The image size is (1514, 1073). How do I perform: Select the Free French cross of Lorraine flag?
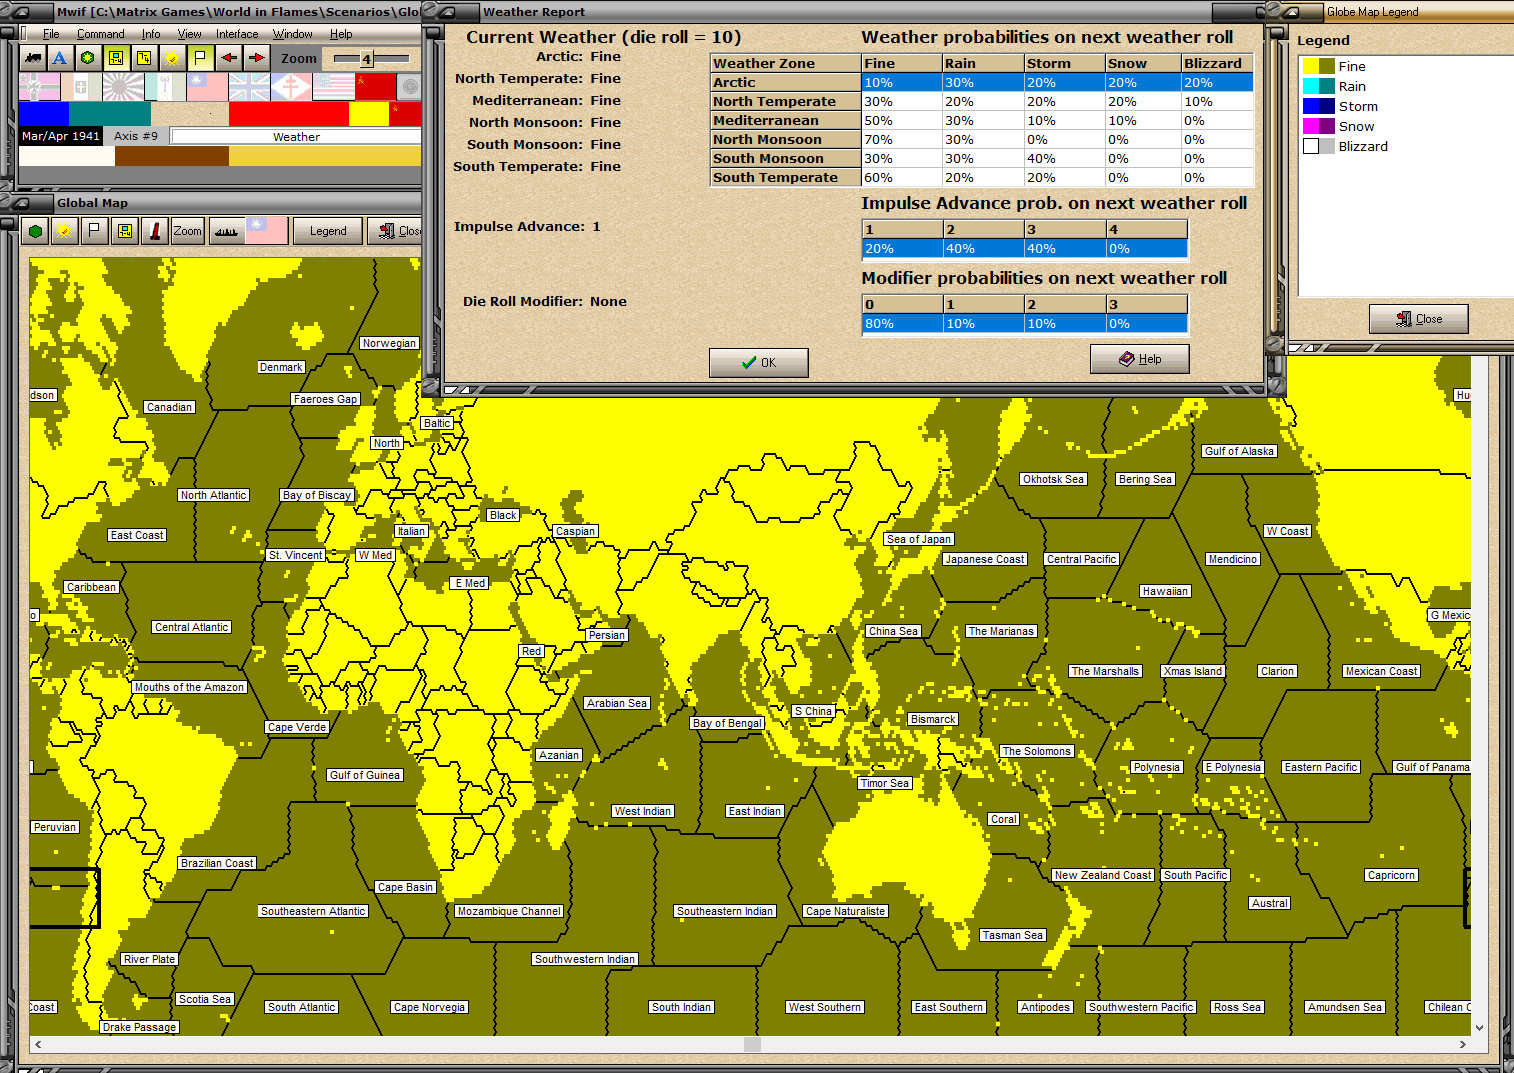(x=291, y=87)
